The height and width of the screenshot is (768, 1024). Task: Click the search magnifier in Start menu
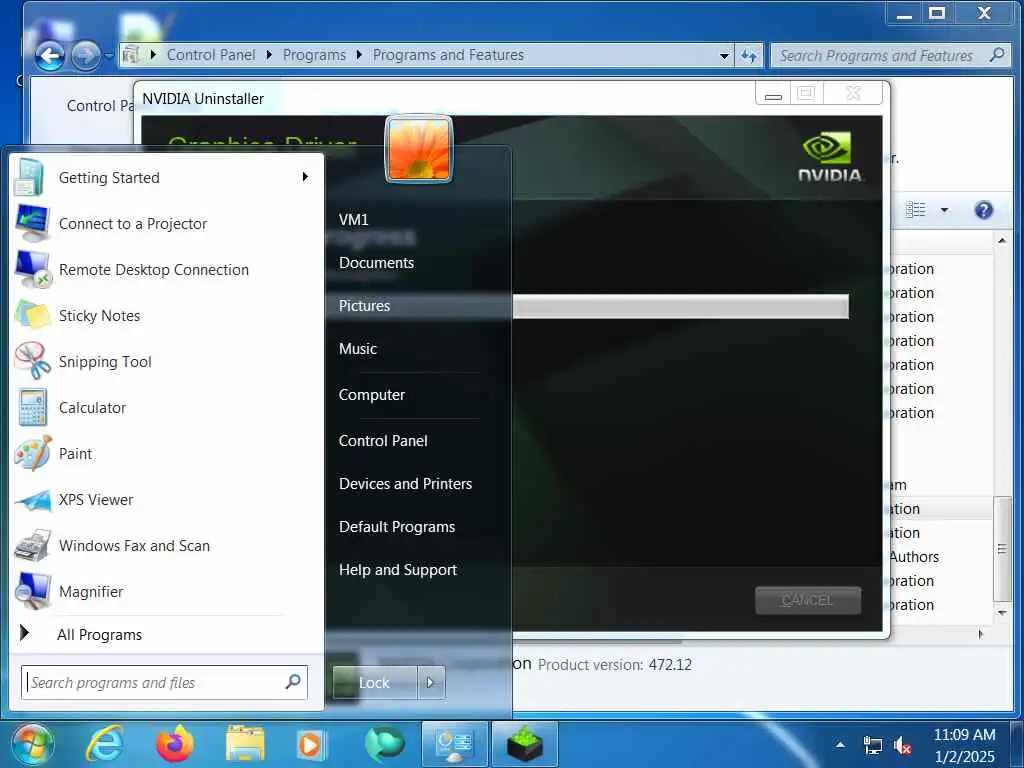tap(293, 682)
